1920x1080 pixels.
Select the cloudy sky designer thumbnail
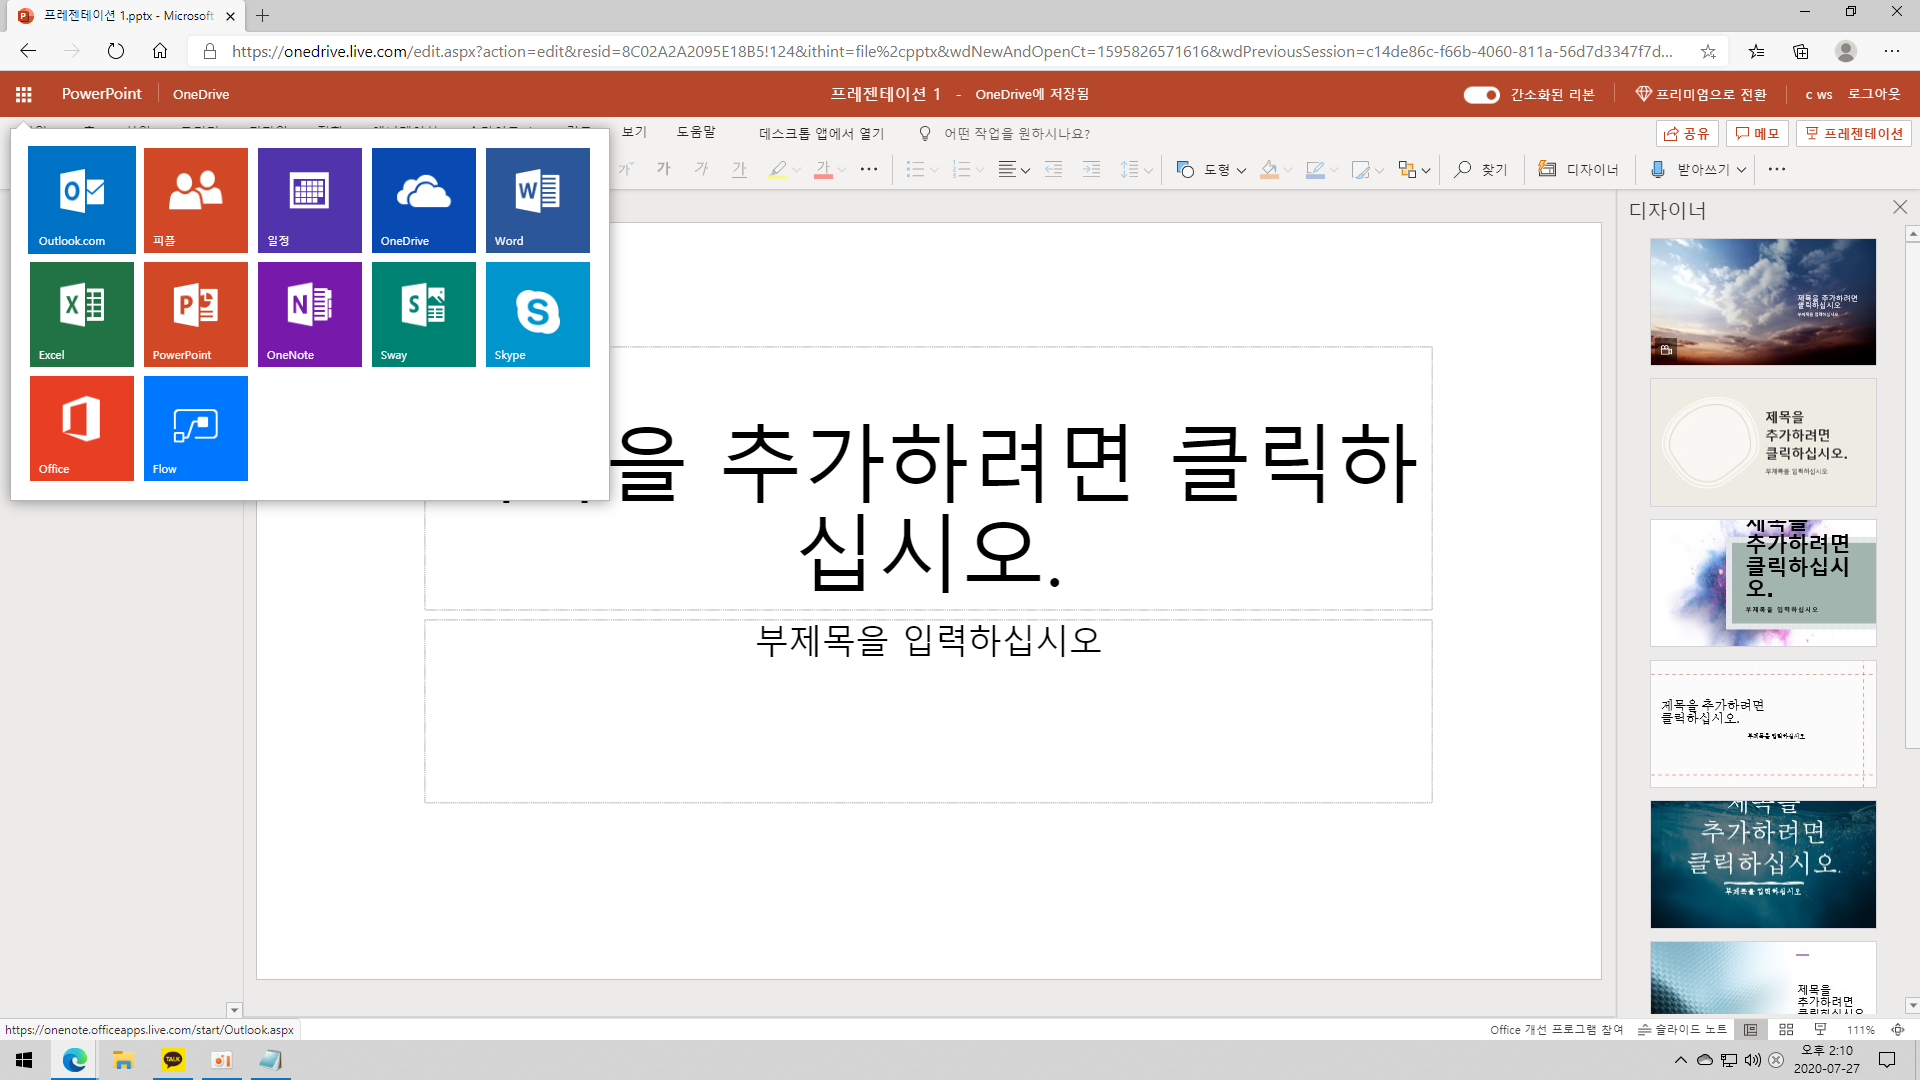coord(1763,302)
